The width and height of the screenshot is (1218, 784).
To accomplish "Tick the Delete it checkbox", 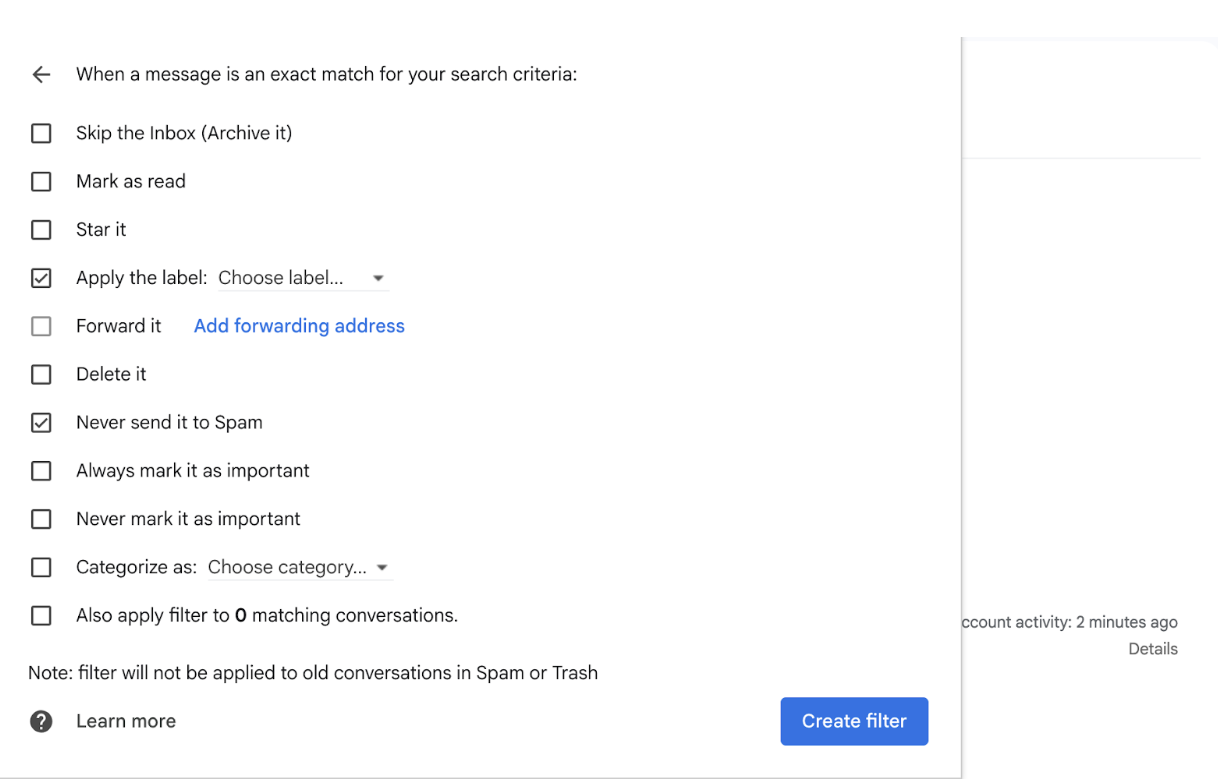I will click(41, 375).
